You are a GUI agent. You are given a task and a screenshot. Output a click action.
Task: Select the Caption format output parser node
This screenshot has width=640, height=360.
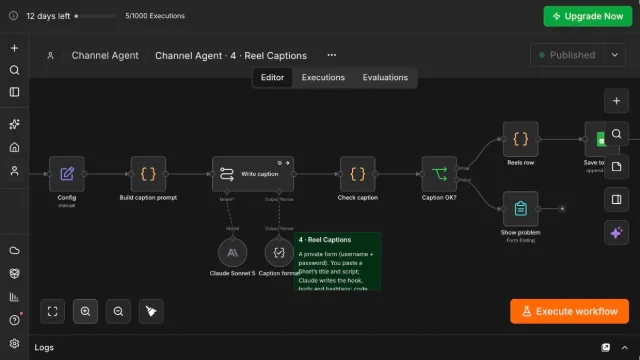pos(279,253)
